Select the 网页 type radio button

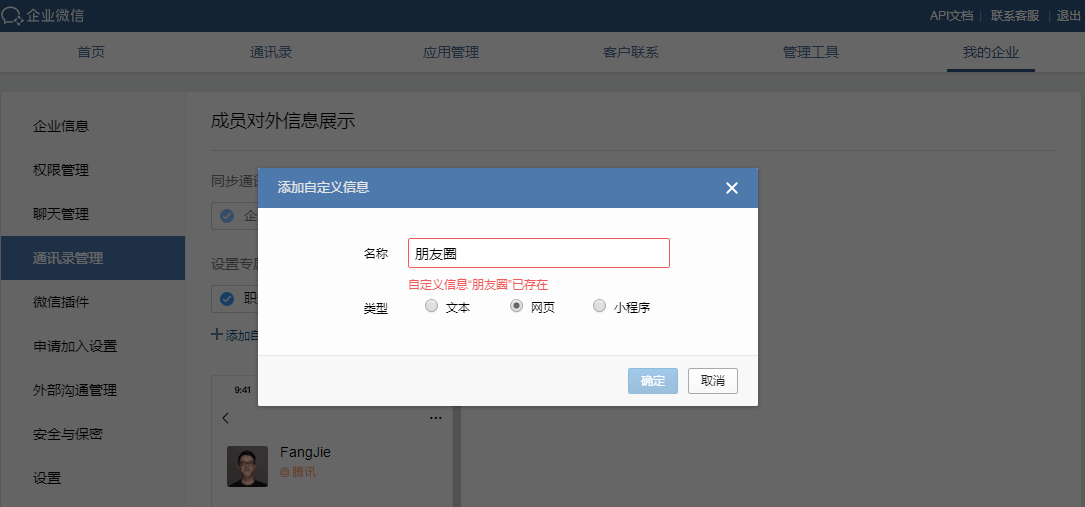tap(516, 306)
